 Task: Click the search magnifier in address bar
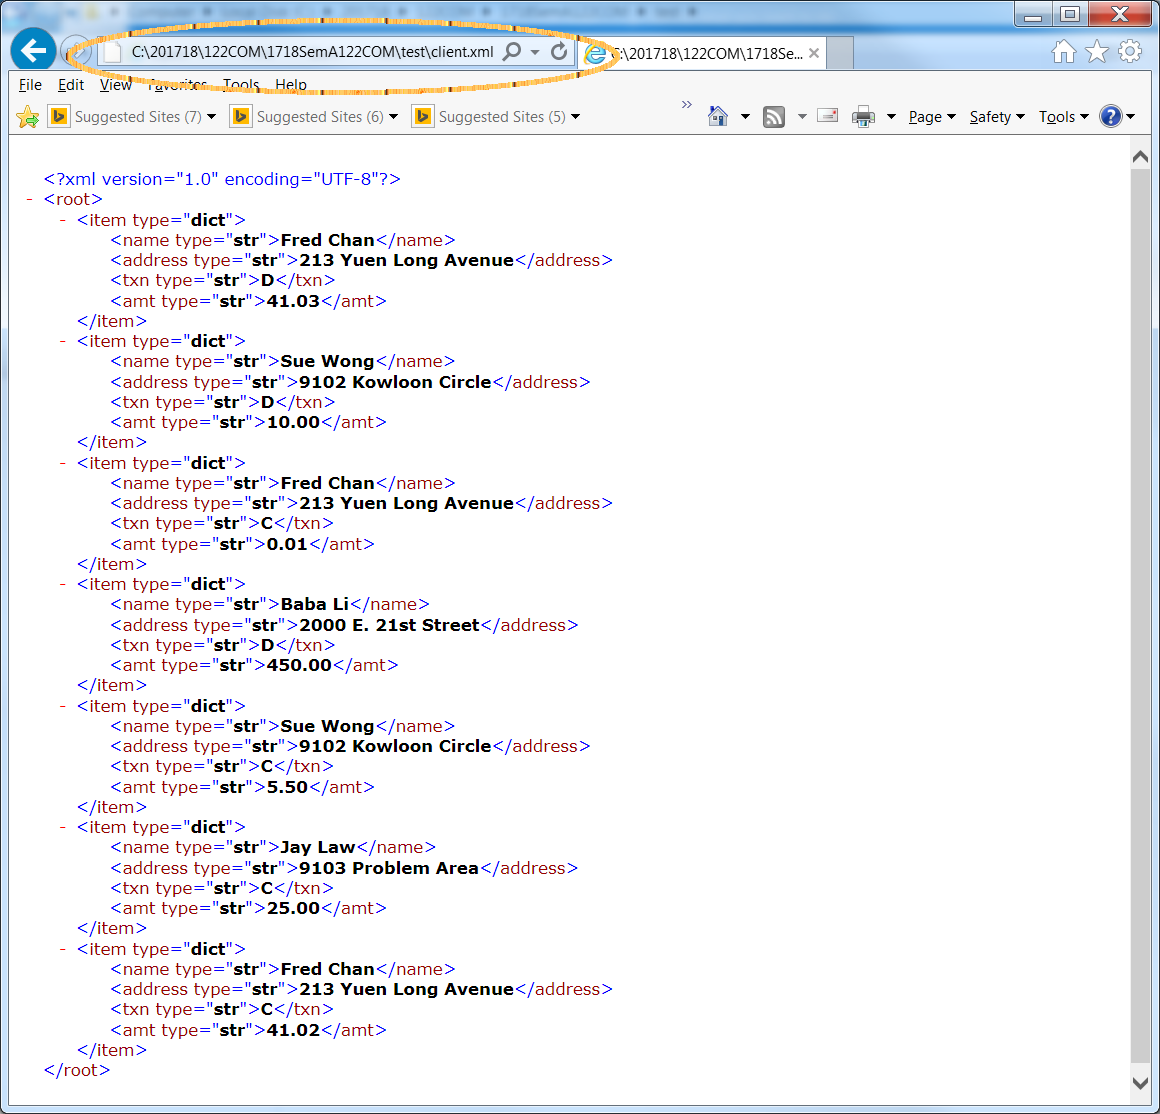(x=512, y=51)
